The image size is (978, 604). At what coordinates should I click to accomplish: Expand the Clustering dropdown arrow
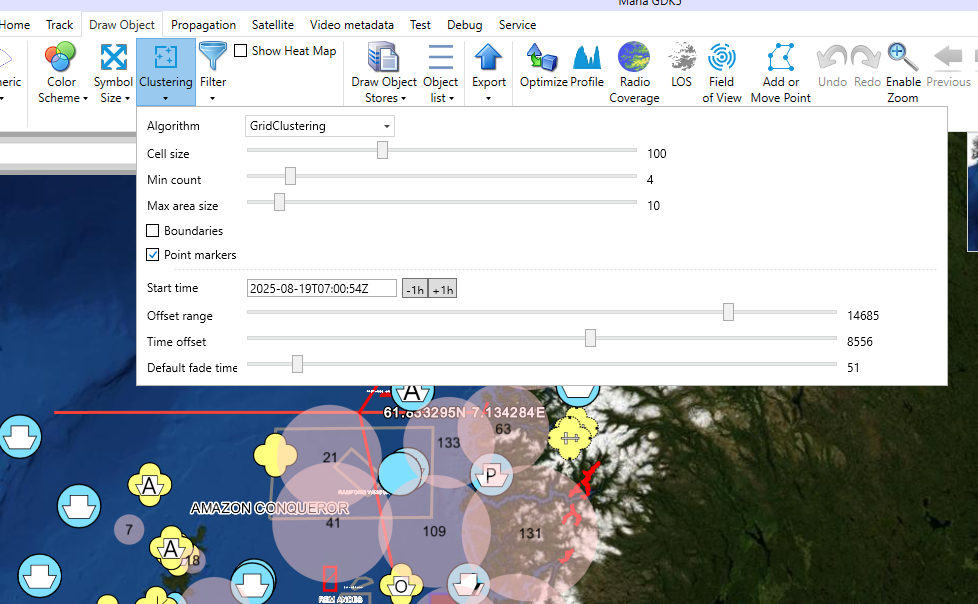point(165,99)
